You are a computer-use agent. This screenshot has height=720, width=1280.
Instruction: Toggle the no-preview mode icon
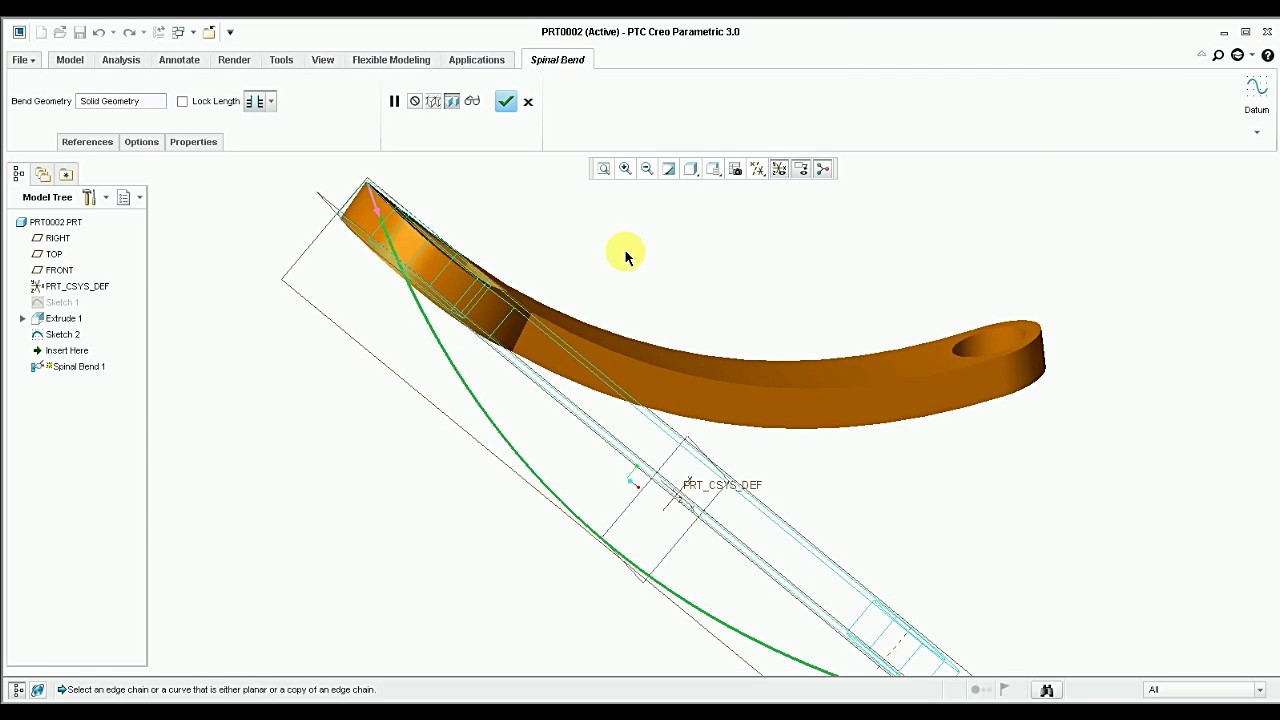tap(414, 101)
